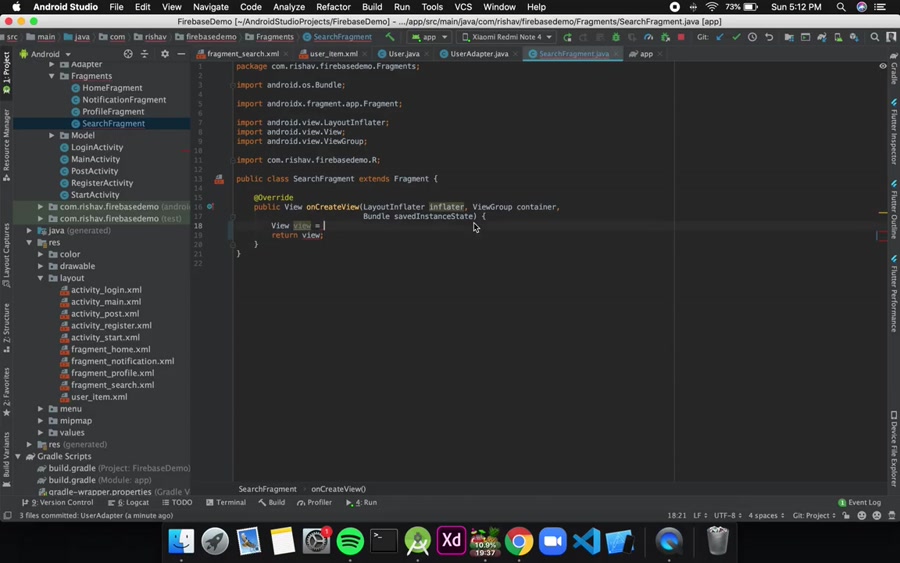Click the Git update project arrow

[x=720, y=37]
